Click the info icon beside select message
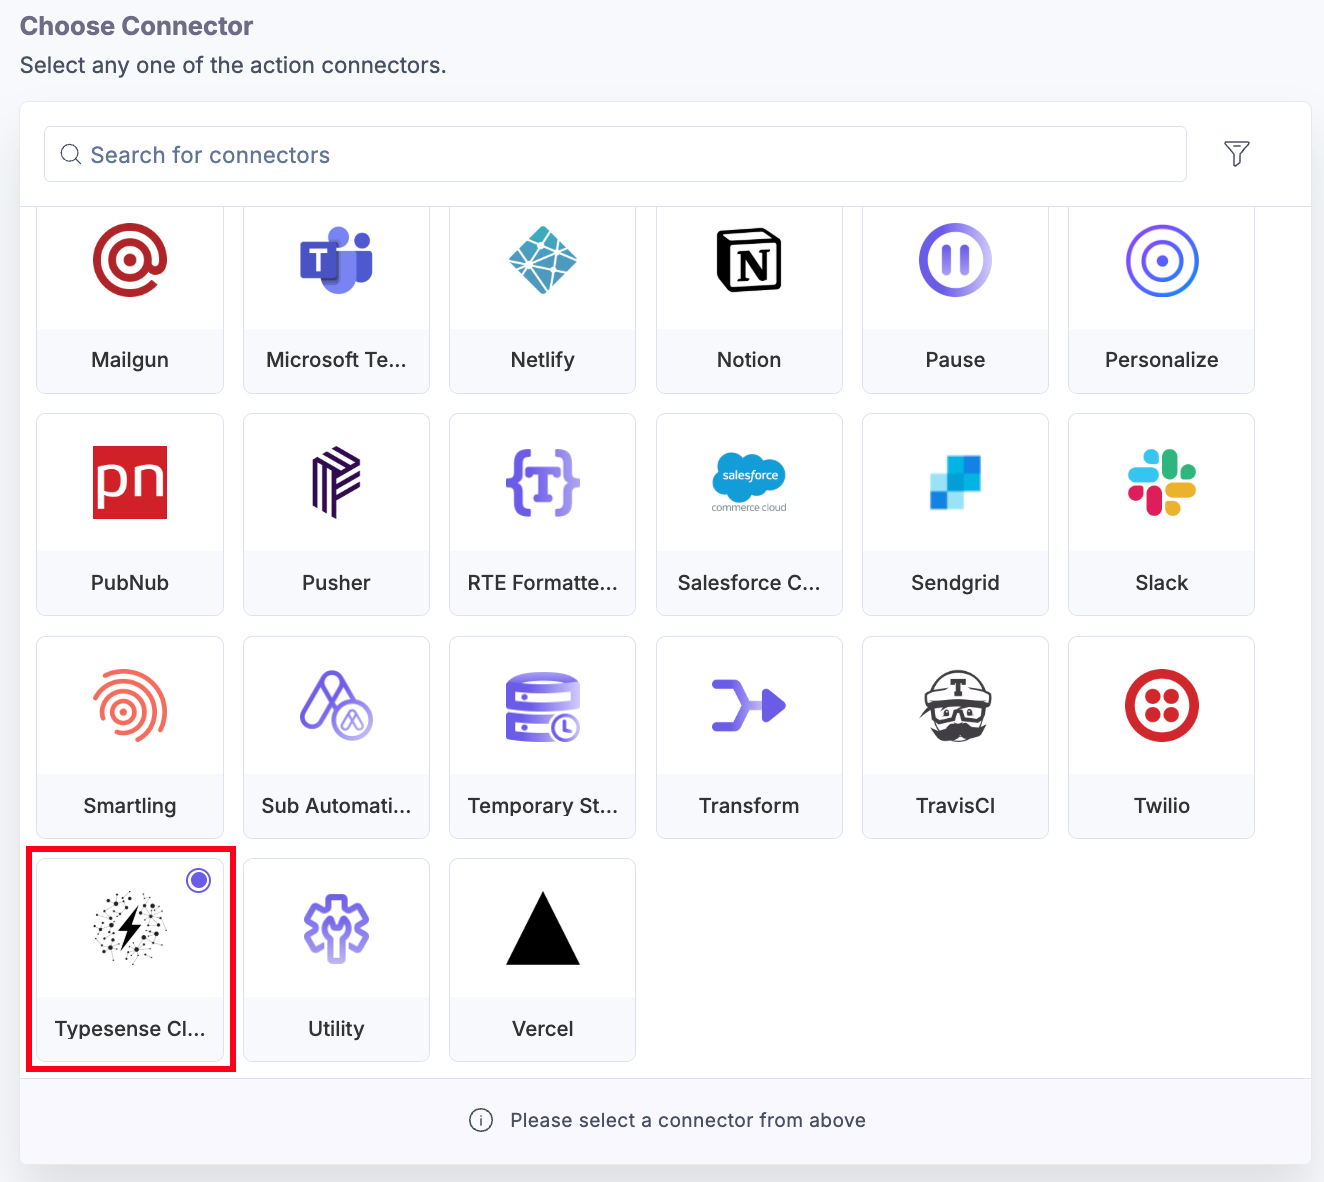Viewport: 1324px width, 1182px height. pyautogui.click(x=481, y=1120)
